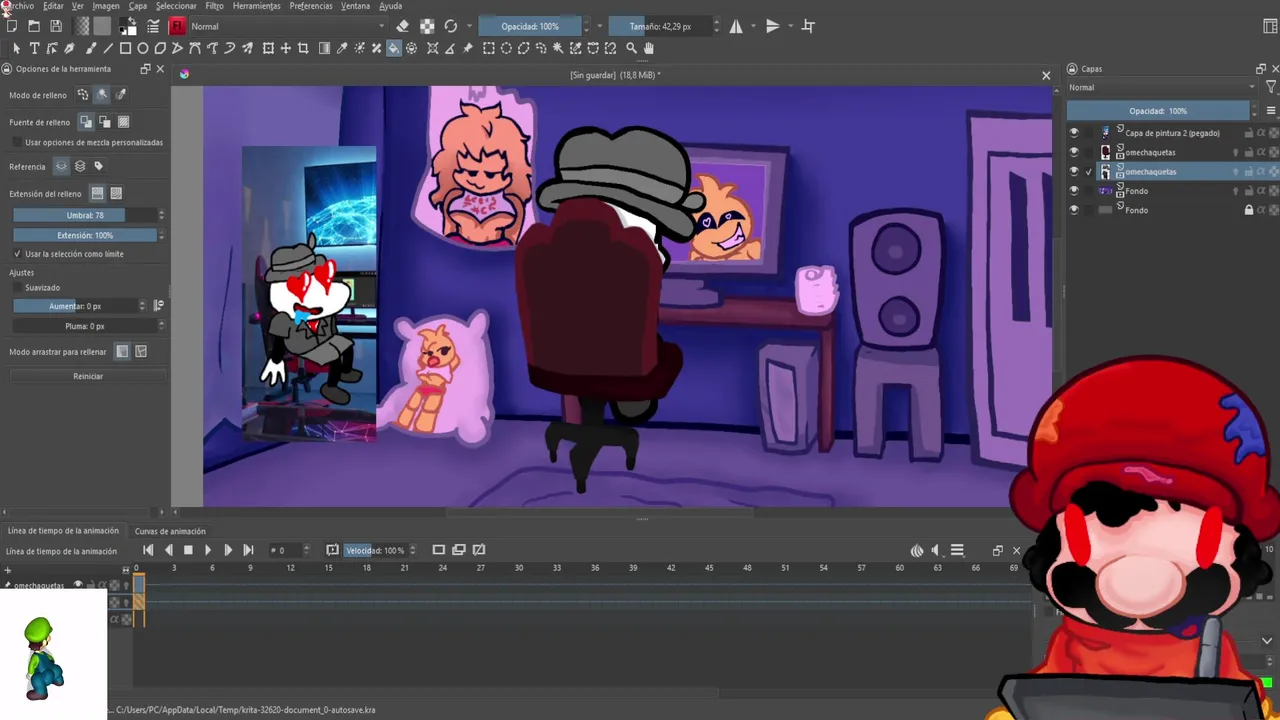The image size is (1280, 720).
Task: Select the Text tool
Action: (x=34, y=48)
